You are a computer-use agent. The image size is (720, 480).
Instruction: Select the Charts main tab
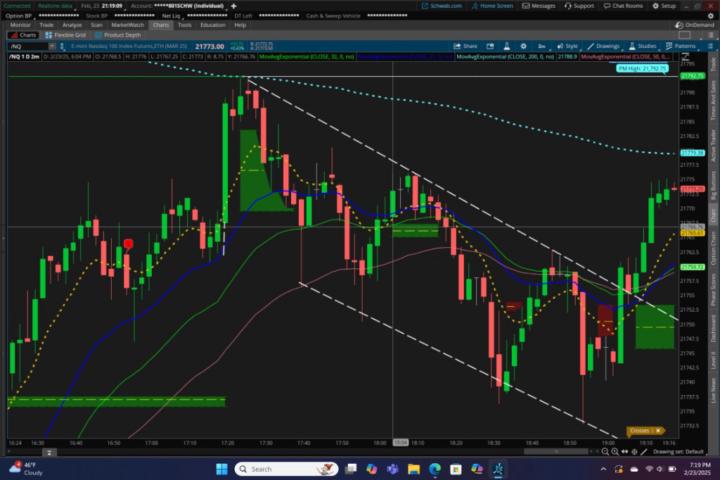click(161, 25)
